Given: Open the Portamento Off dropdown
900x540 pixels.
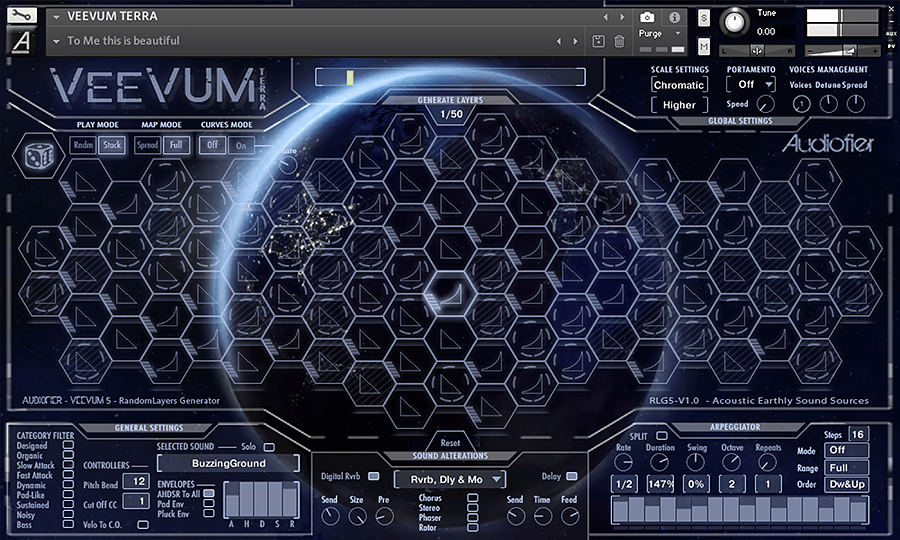Looking at the screenshot, I should 751,84.
